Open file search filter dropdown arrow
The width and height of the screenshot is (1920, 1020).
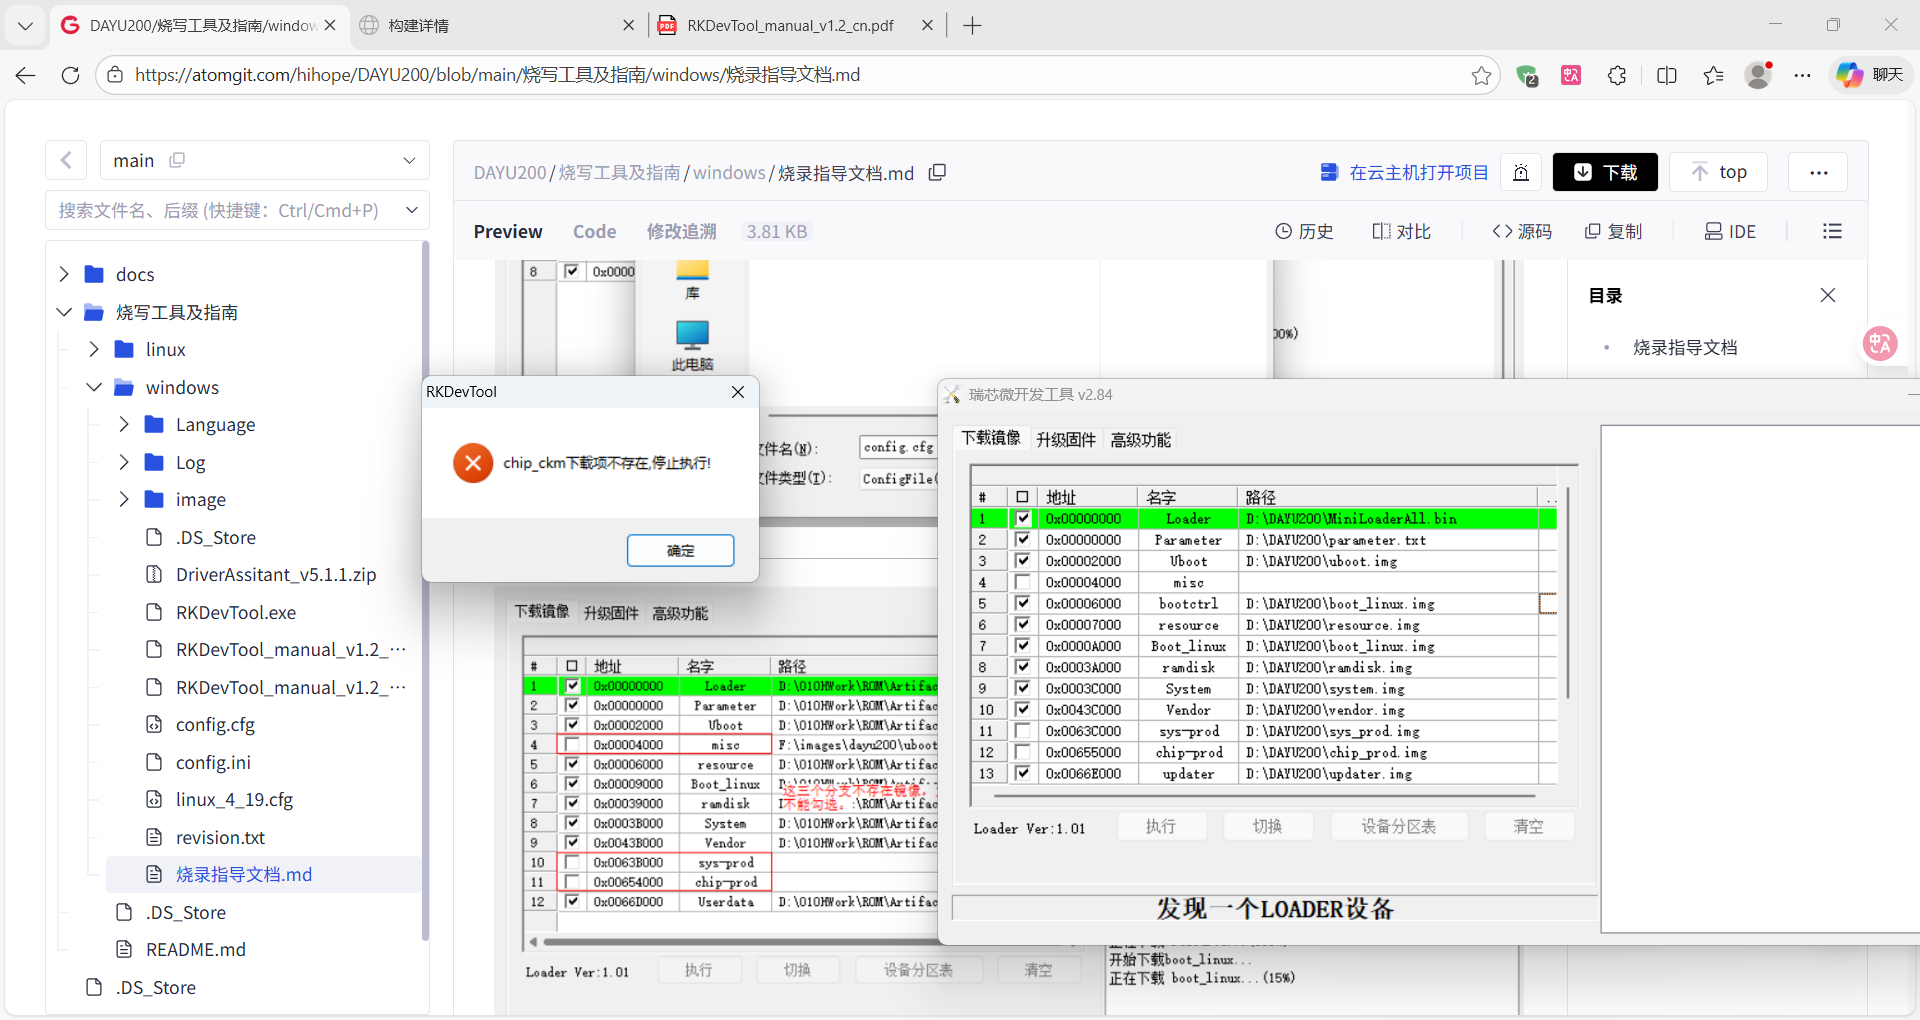tap(411, 210)
